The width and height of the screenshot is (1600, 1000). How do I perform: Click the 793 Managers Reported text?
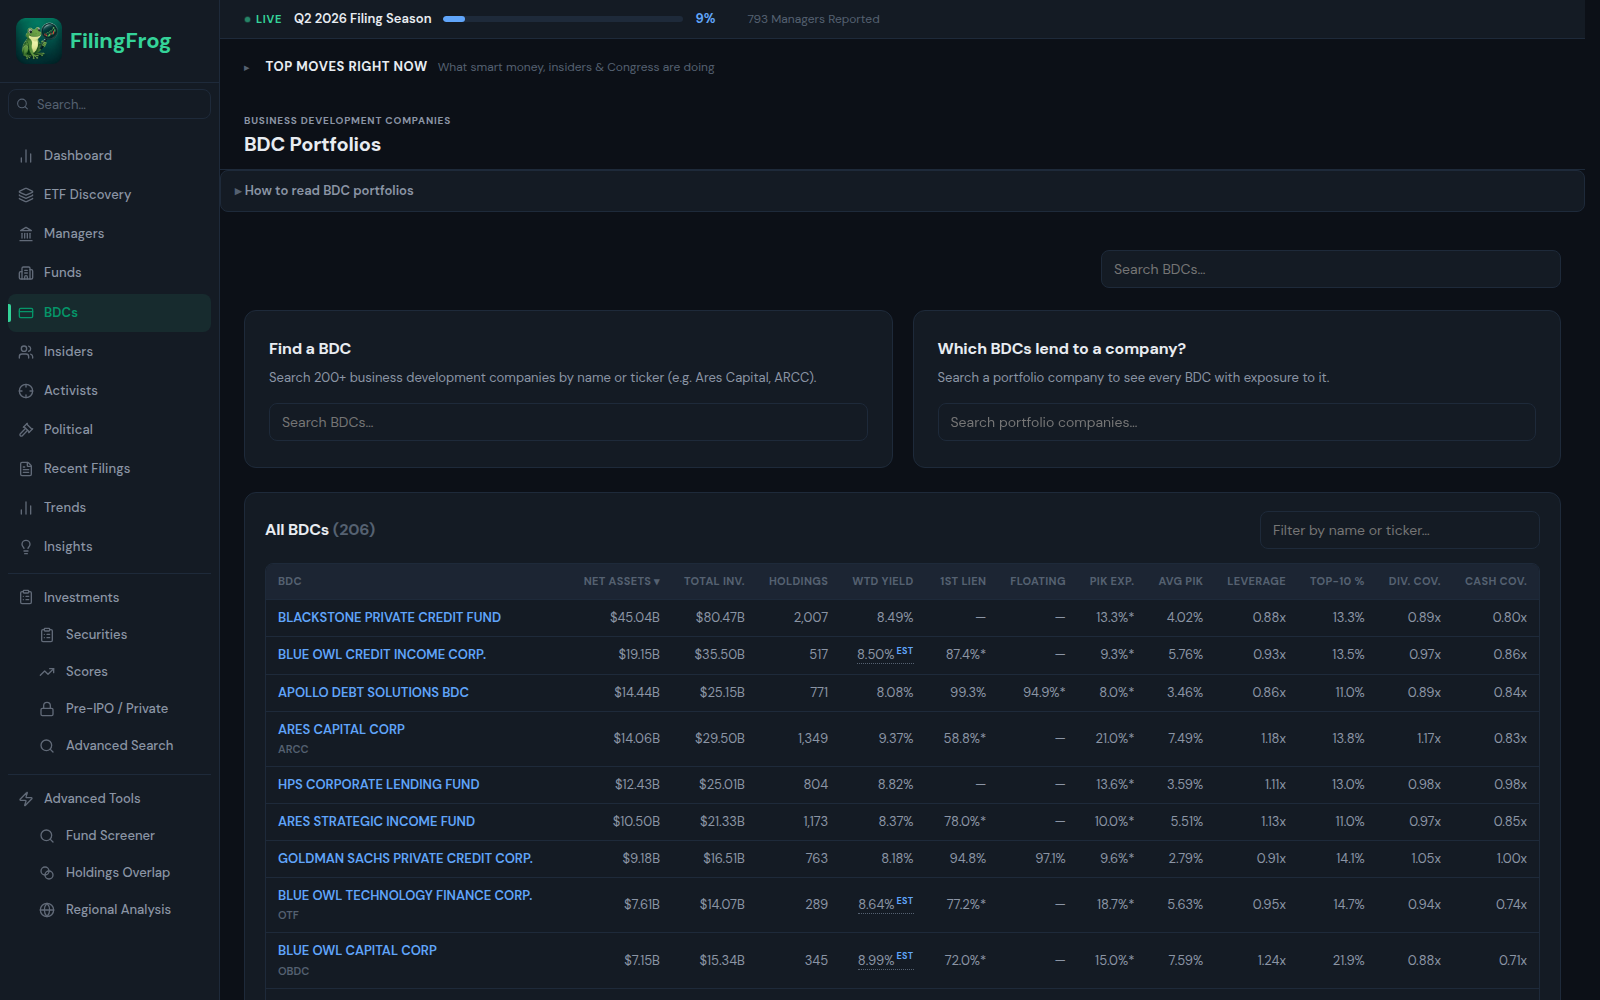813,19
